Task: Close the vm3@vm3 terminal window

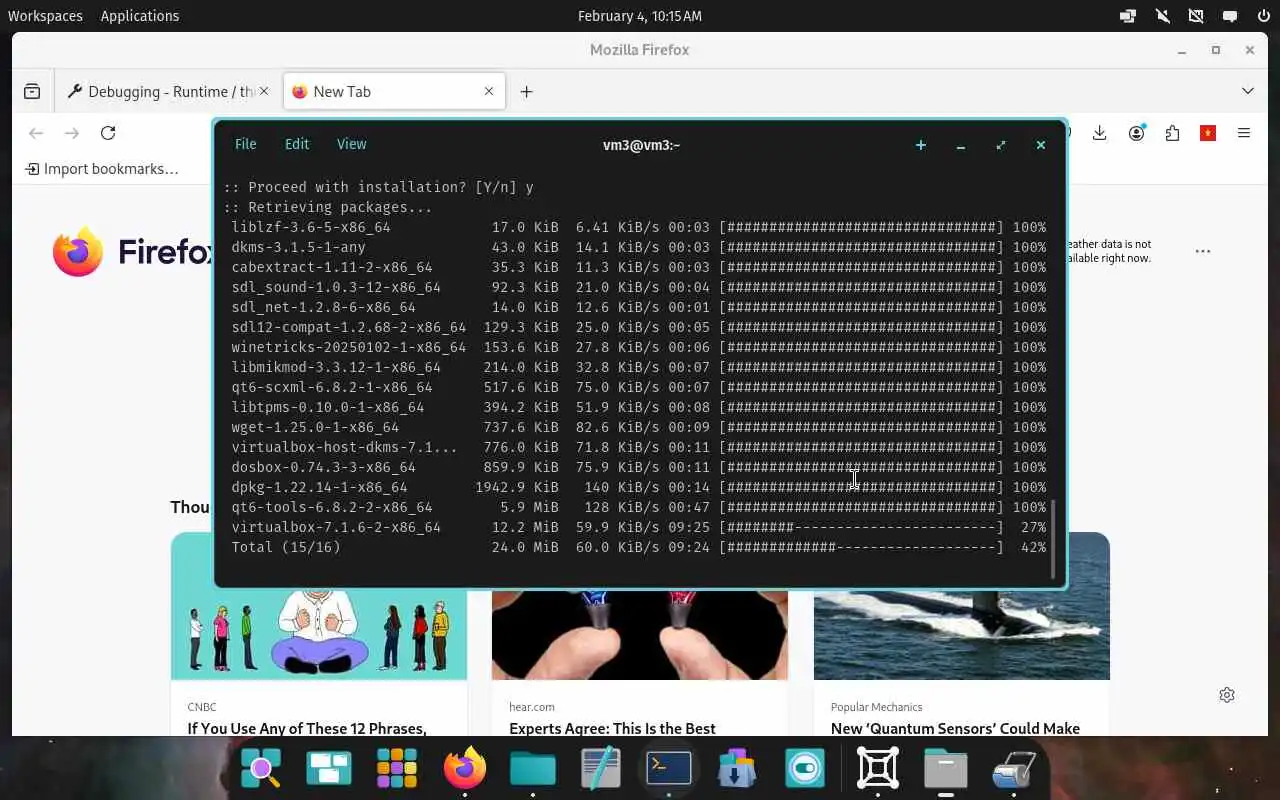Action: [x=1040, y=145]
